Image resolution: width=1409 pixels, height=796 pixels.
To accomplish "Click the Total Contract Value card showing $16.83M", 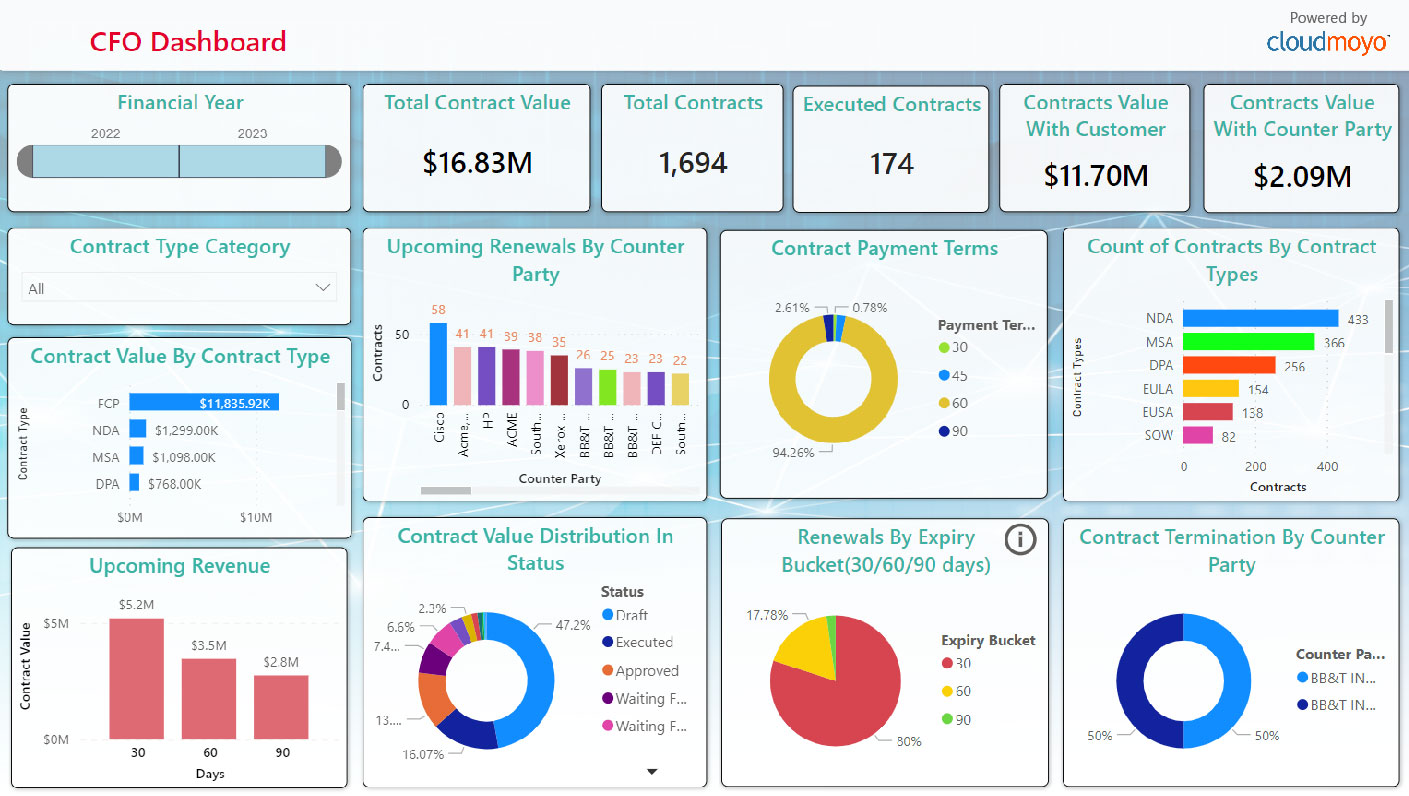I will click(x=476, y=149).
